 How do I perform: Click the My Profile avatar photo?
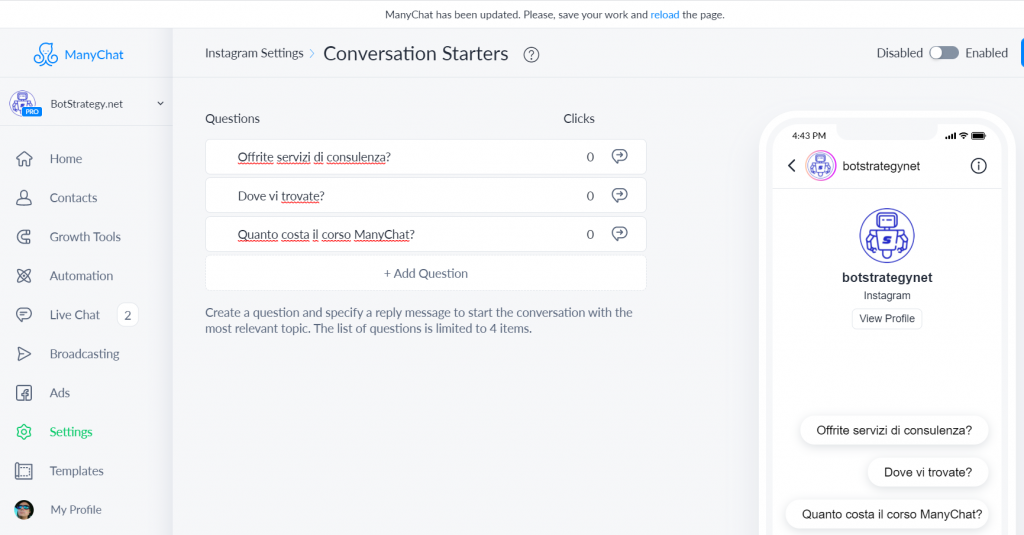click(24, 510)
